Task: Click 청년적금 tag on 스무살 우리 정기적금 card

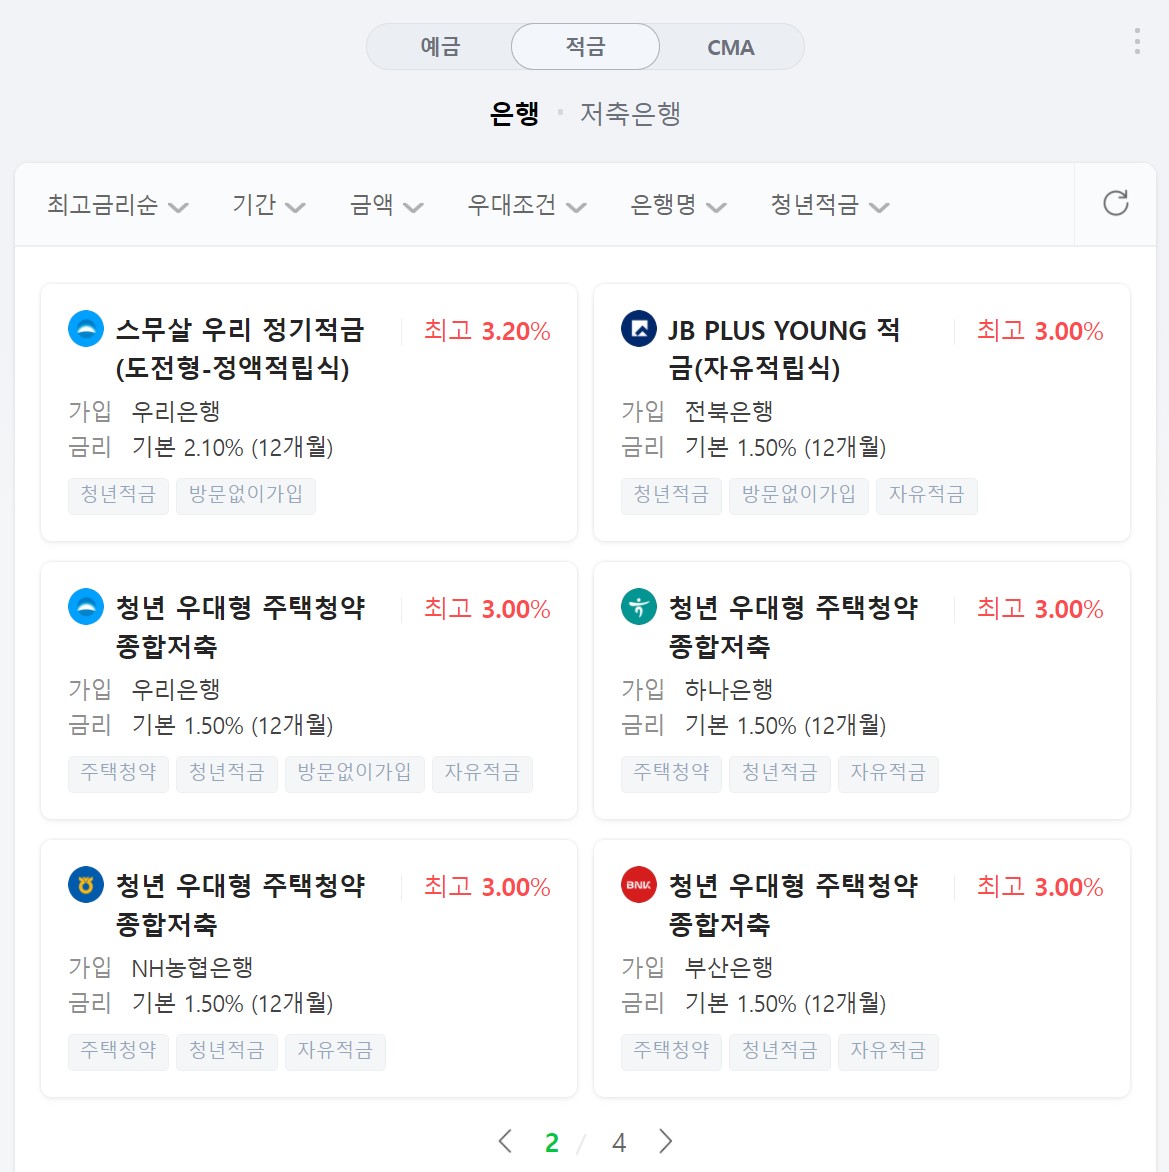Action: click(x=118, y=495)
